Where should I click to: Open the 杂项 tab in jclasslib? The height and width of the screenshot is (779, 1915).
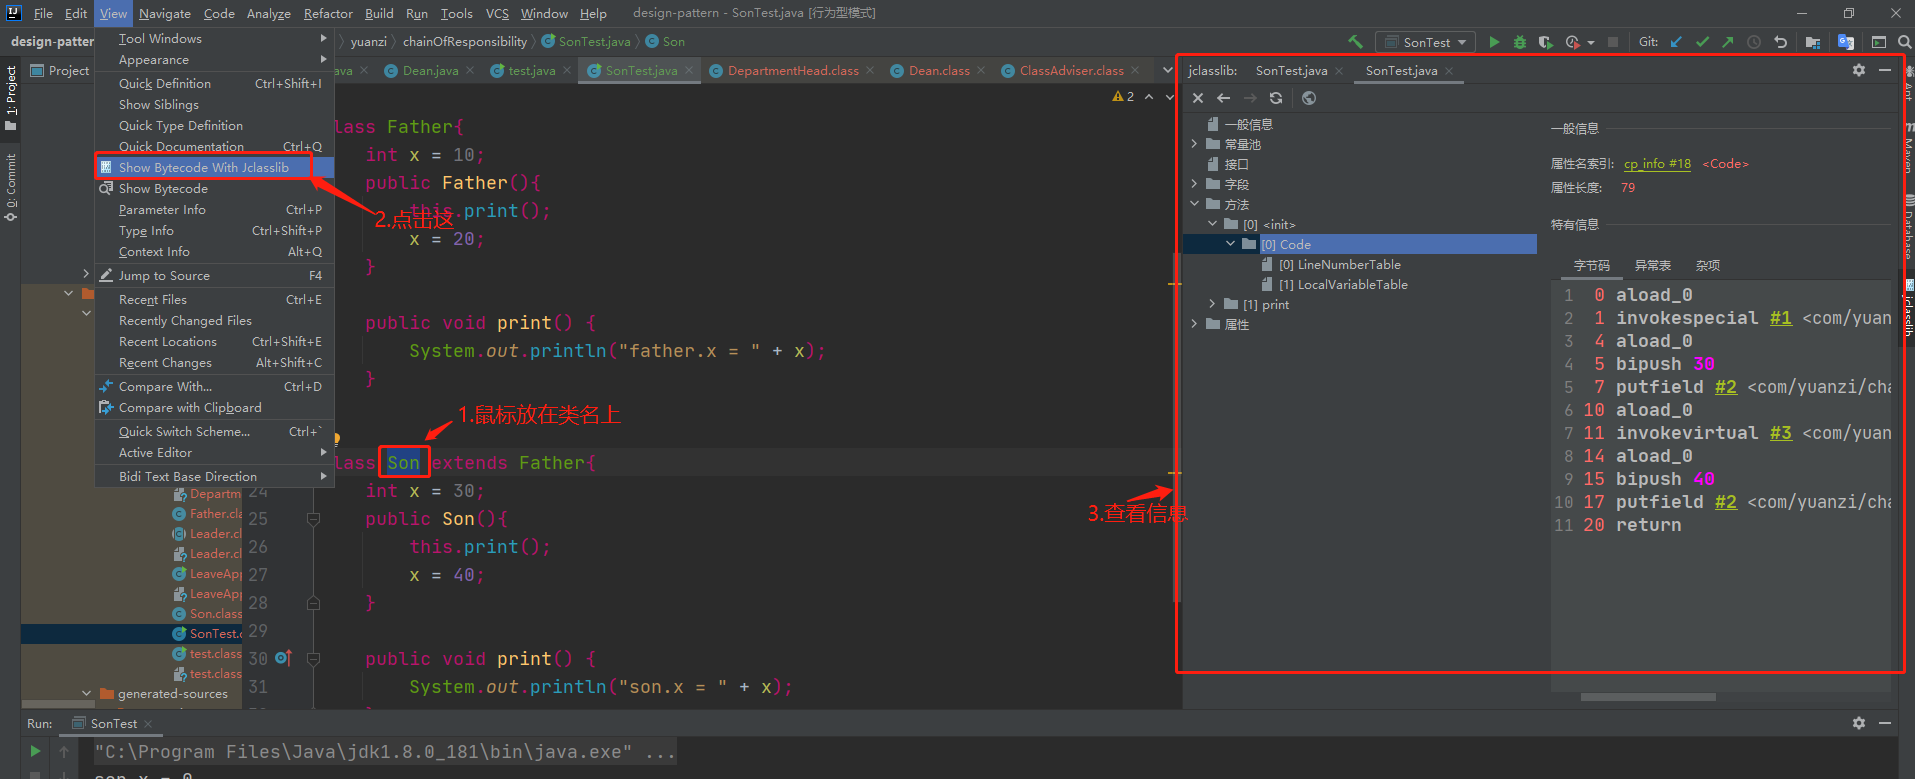point(1708,265)
